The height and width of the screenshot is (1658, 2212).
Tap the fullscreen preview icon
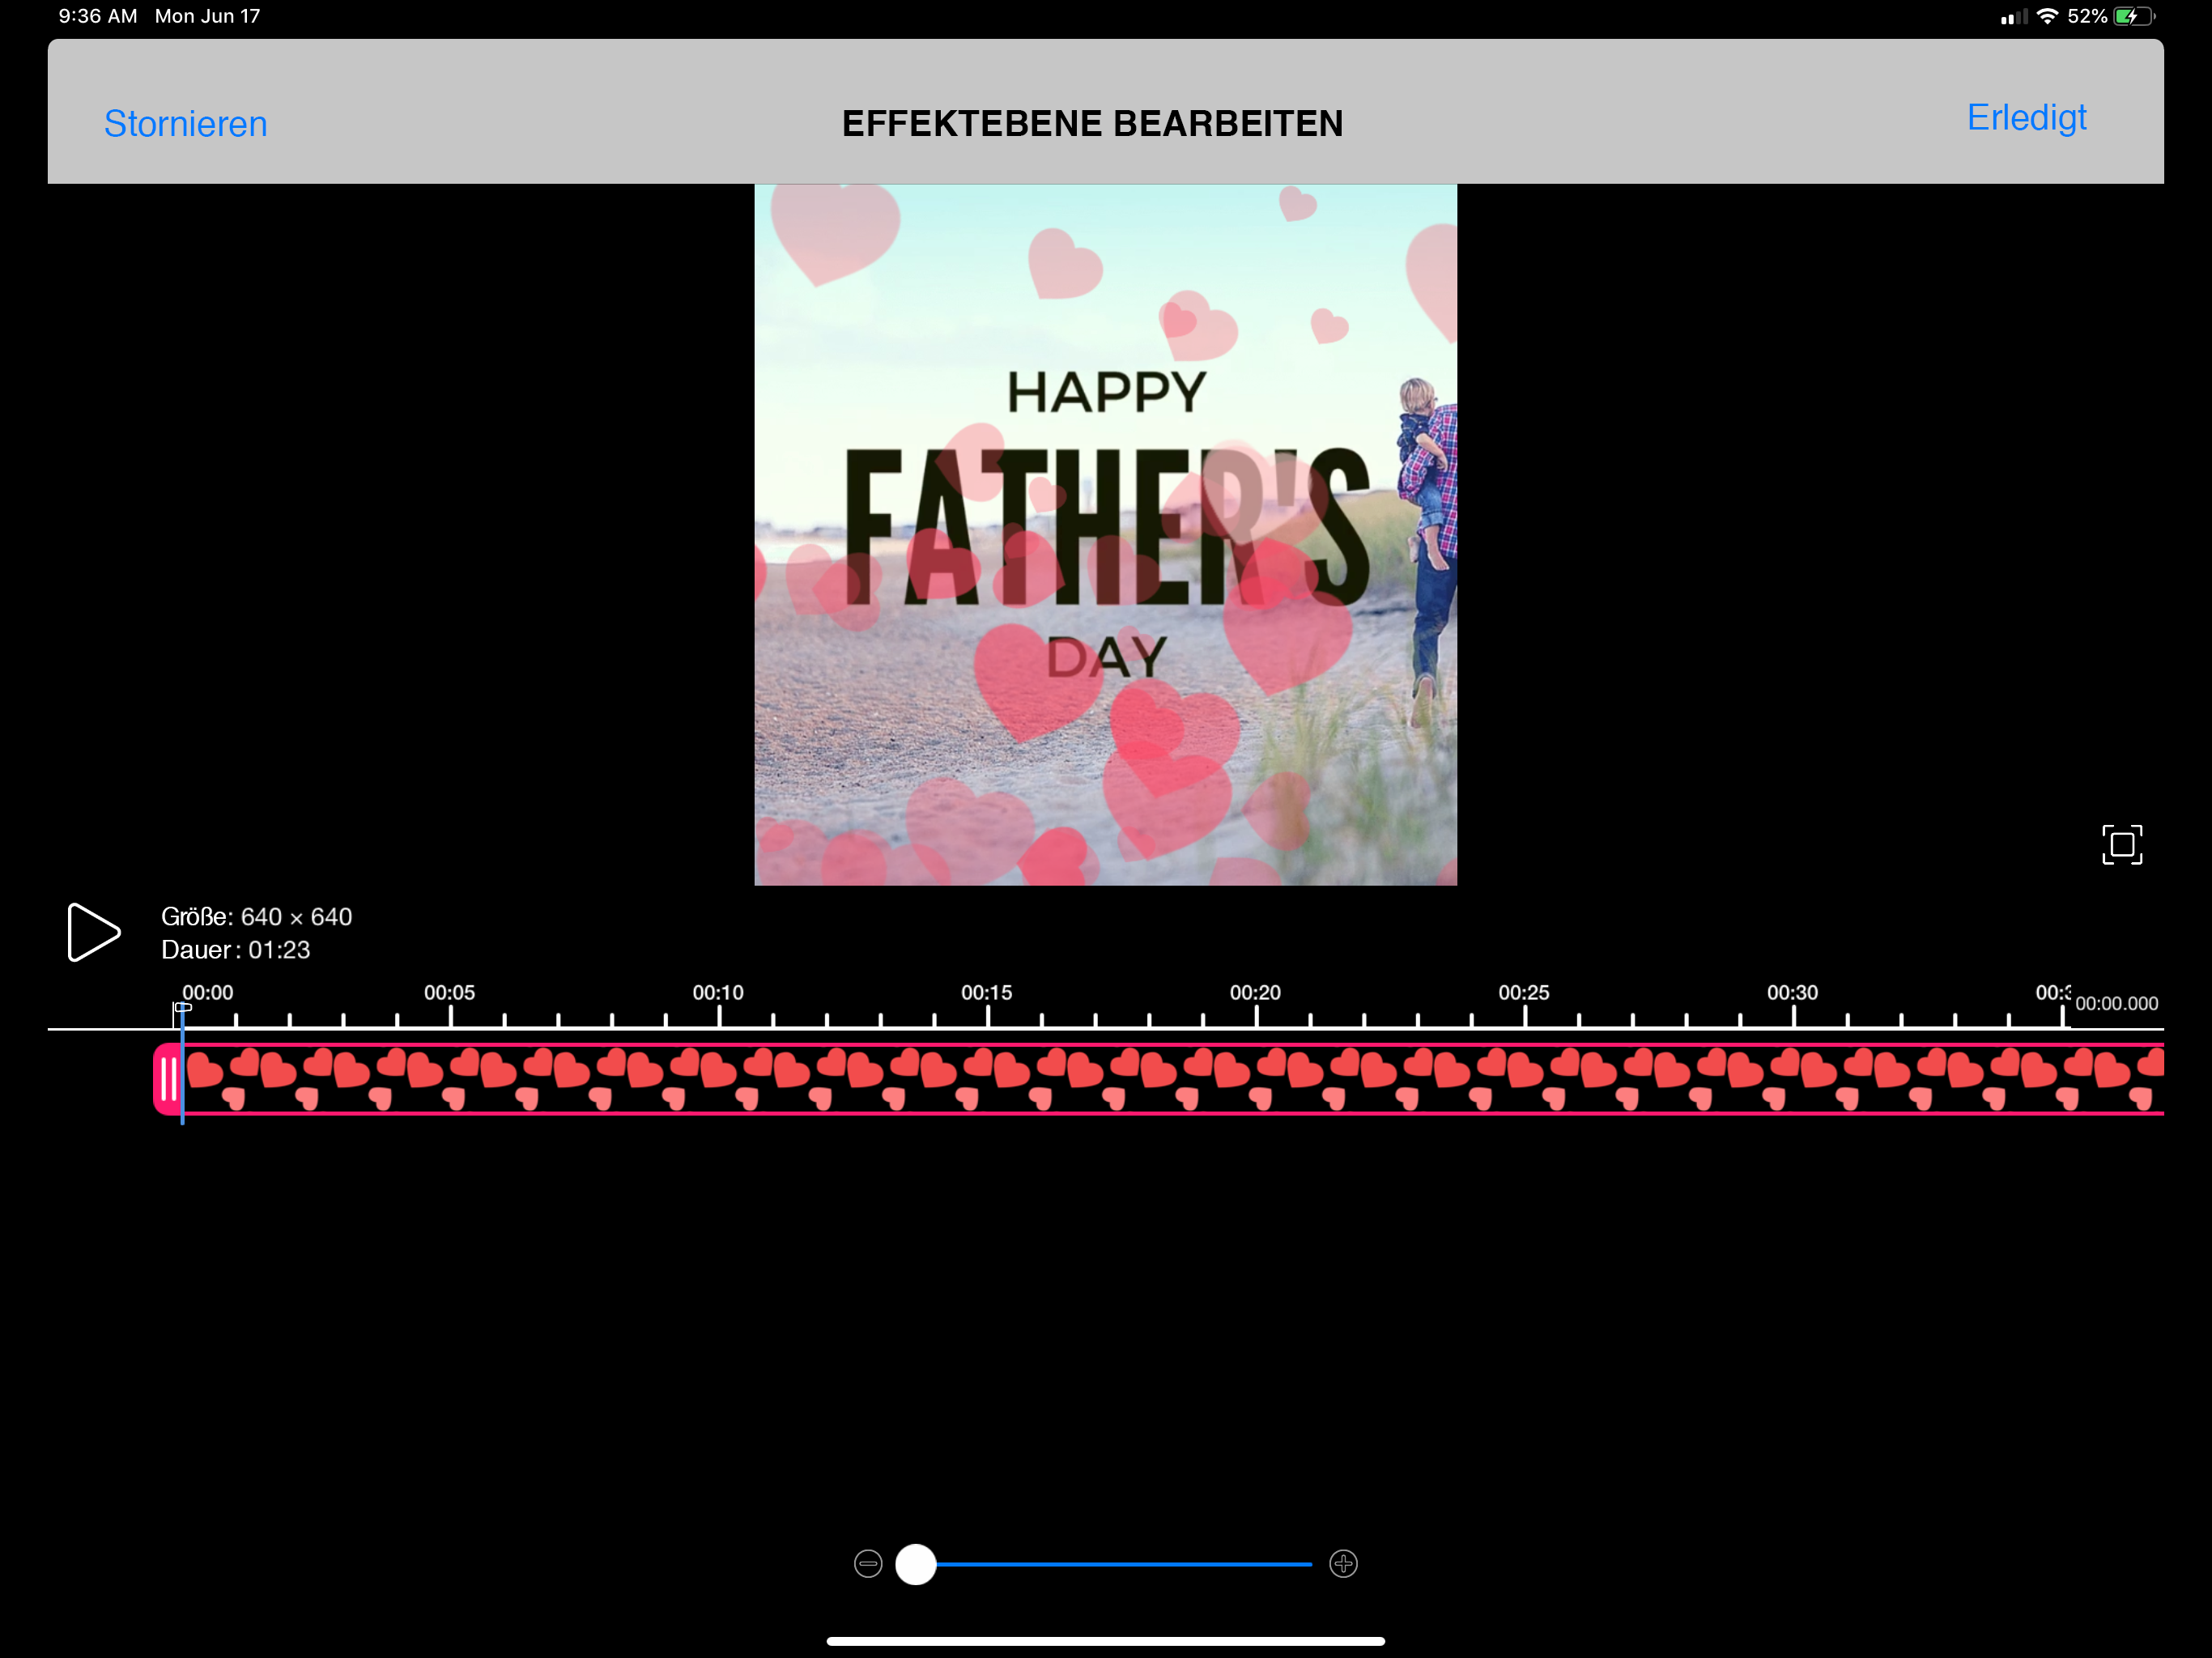(x=2121, y=844)
